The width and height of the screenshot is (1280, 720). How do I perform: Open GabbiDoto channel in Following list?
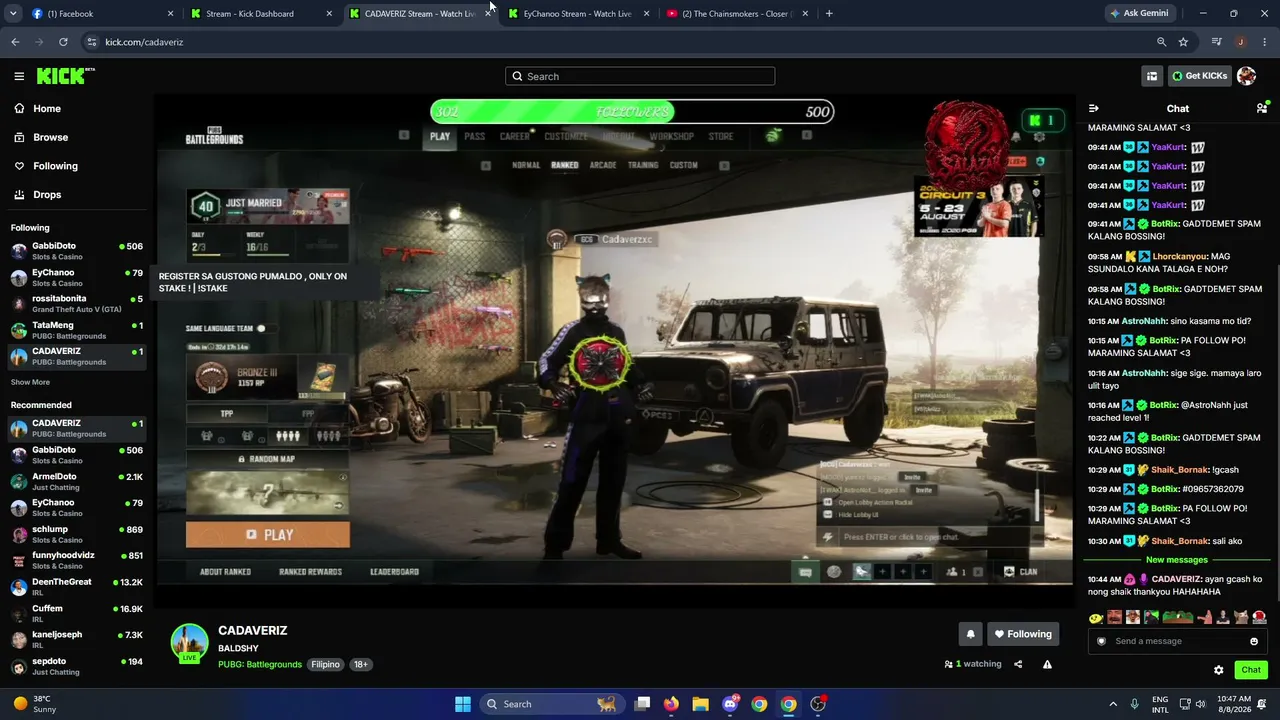[78, 251]
